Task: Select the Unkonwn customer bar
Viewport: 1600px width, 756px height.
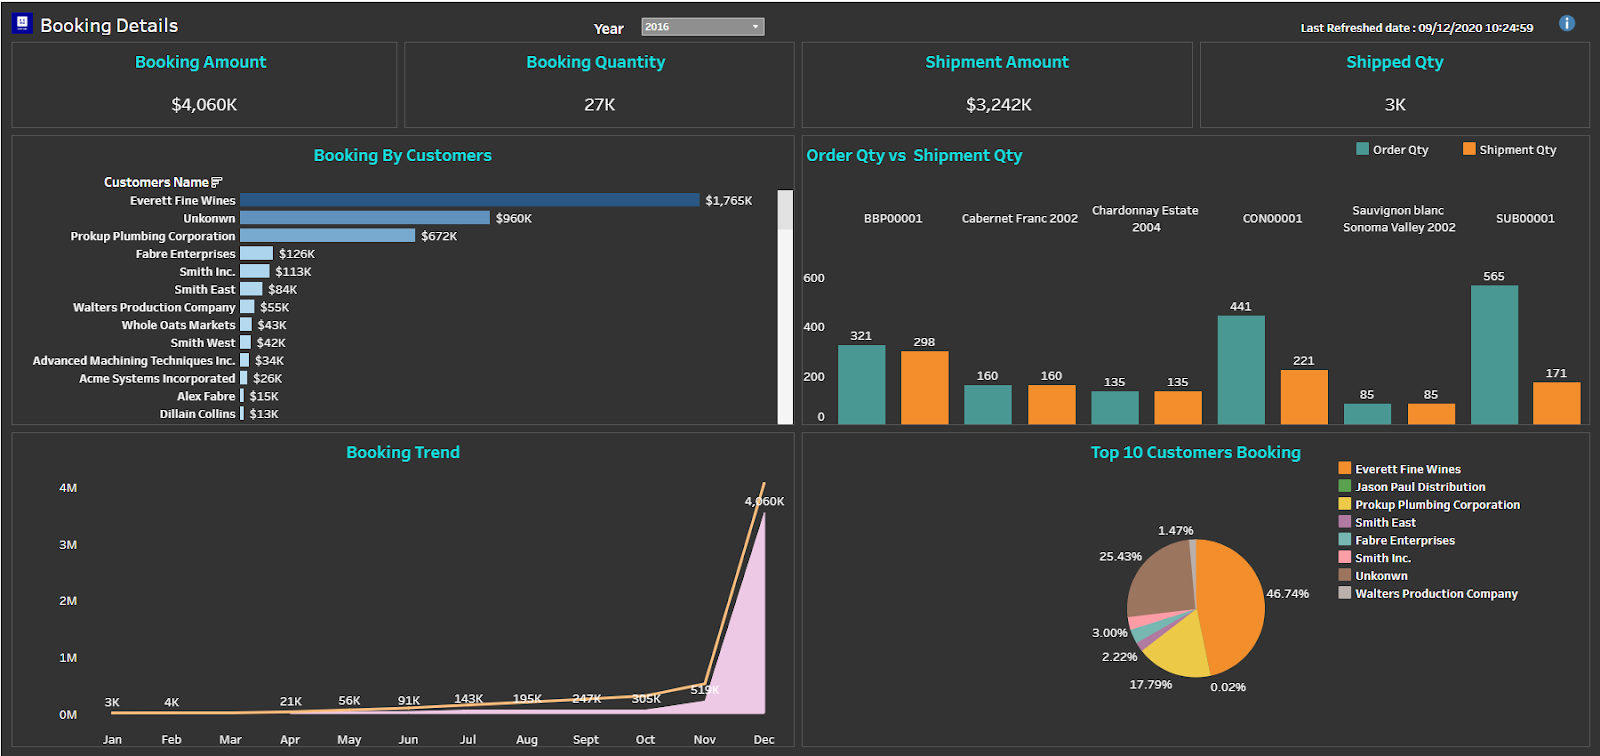Action: coord(364,218)
